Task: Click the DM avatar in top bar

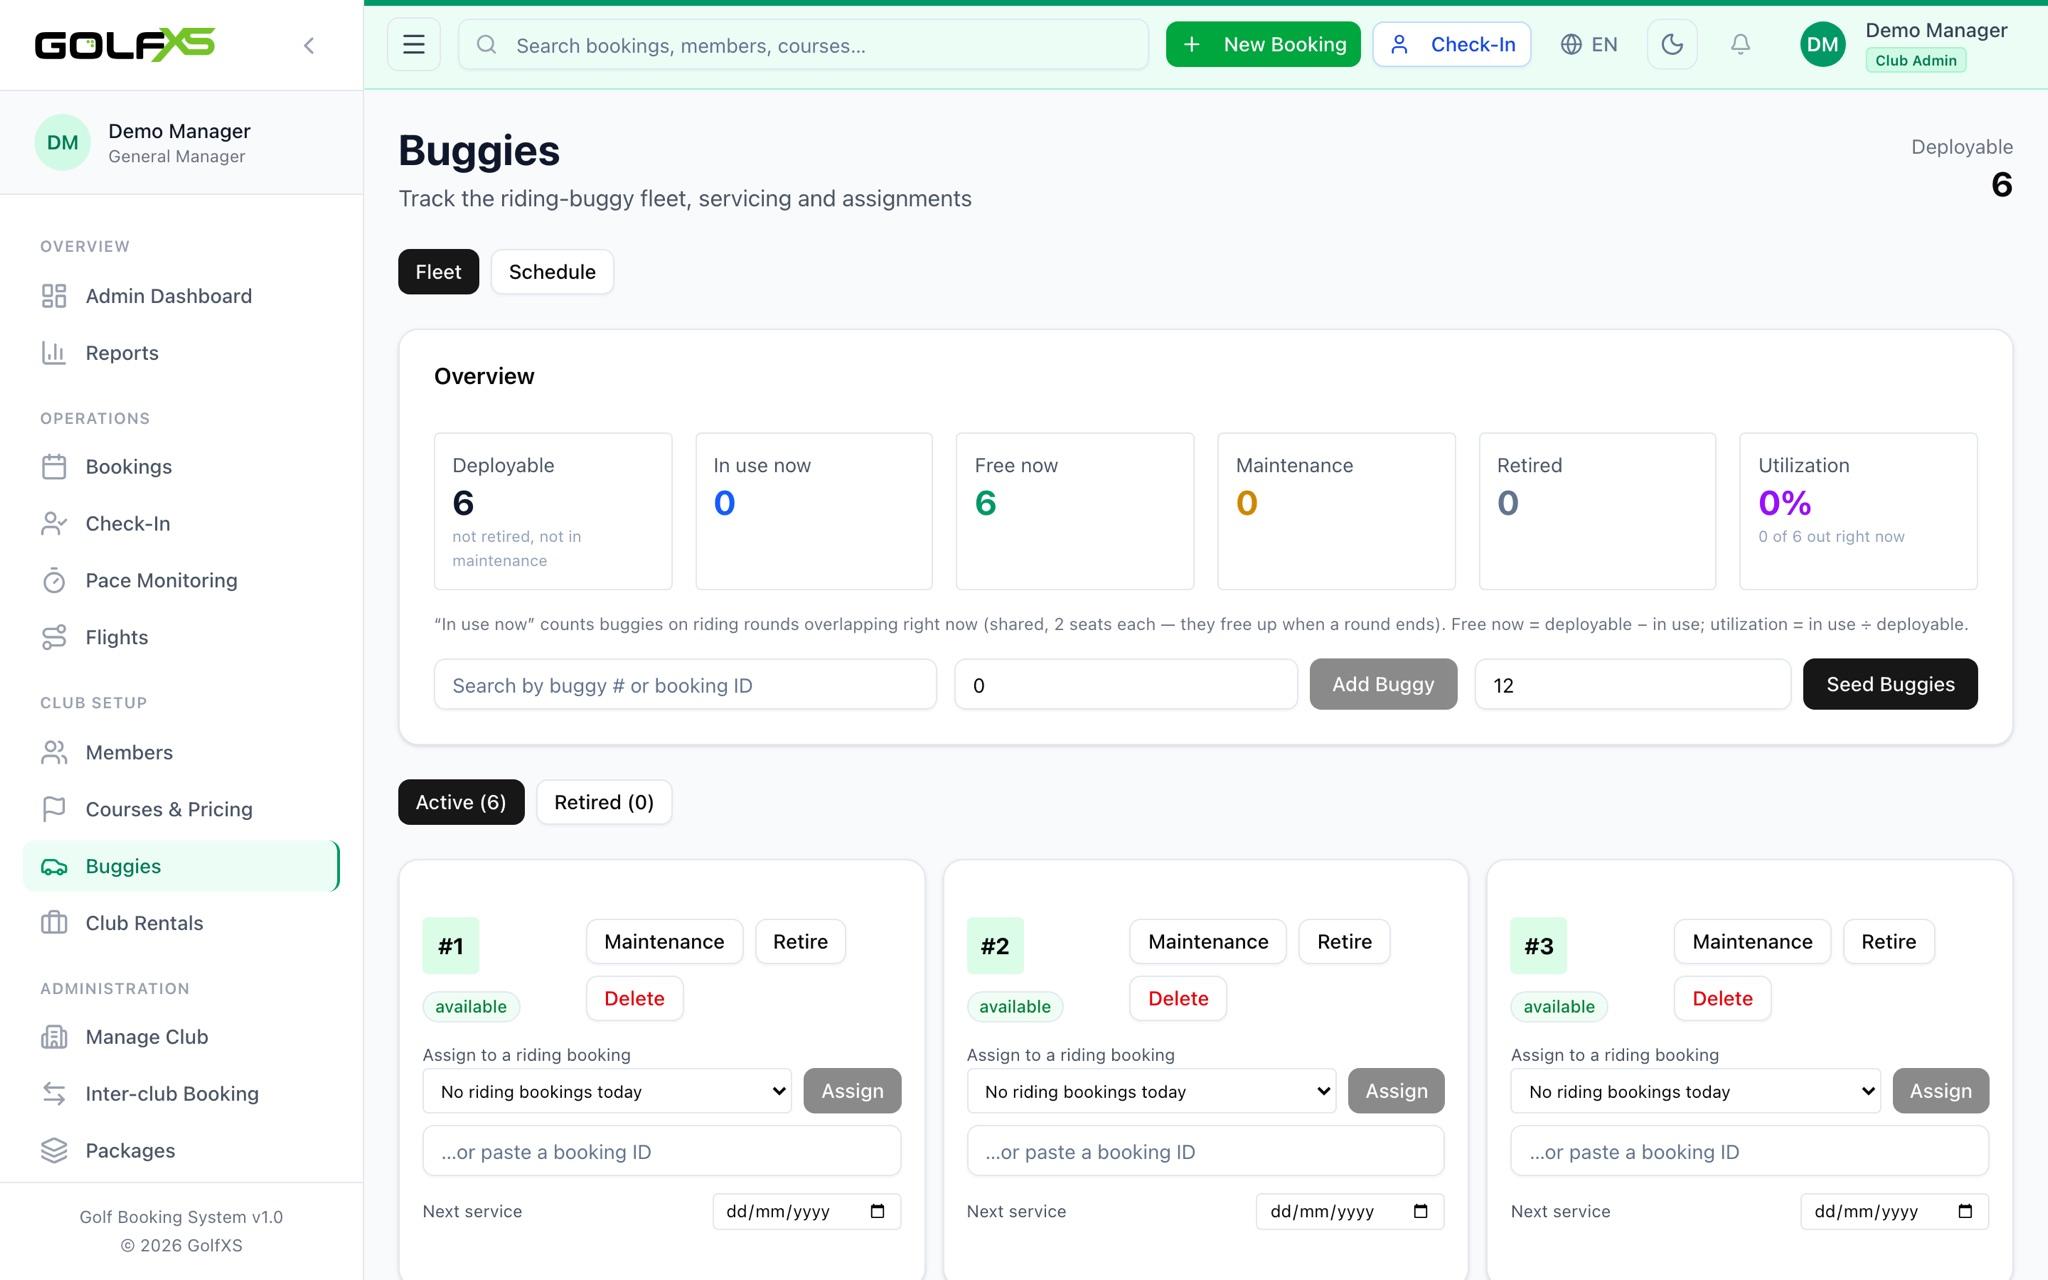Action: pyautogui.click(x=1822, y=44)
